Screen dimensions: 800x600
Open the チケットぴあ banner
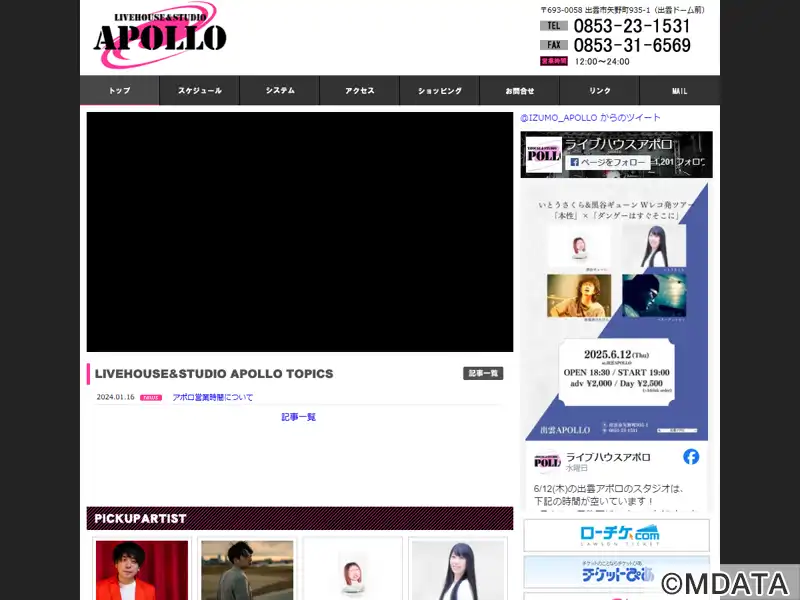pos(616,573)
